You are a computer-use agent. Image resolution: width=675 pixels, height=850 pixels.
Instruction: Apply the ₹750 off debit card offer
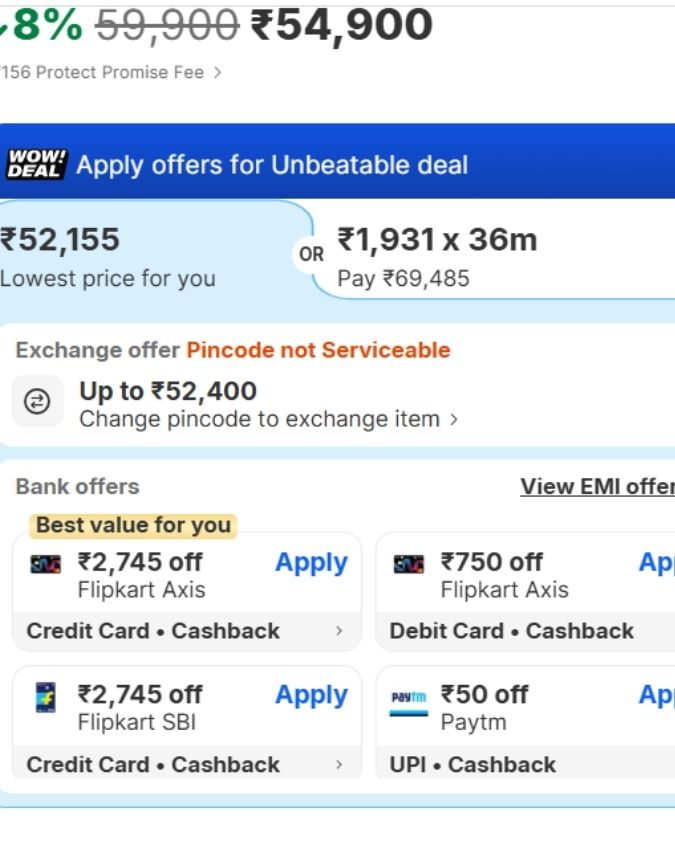656,563
